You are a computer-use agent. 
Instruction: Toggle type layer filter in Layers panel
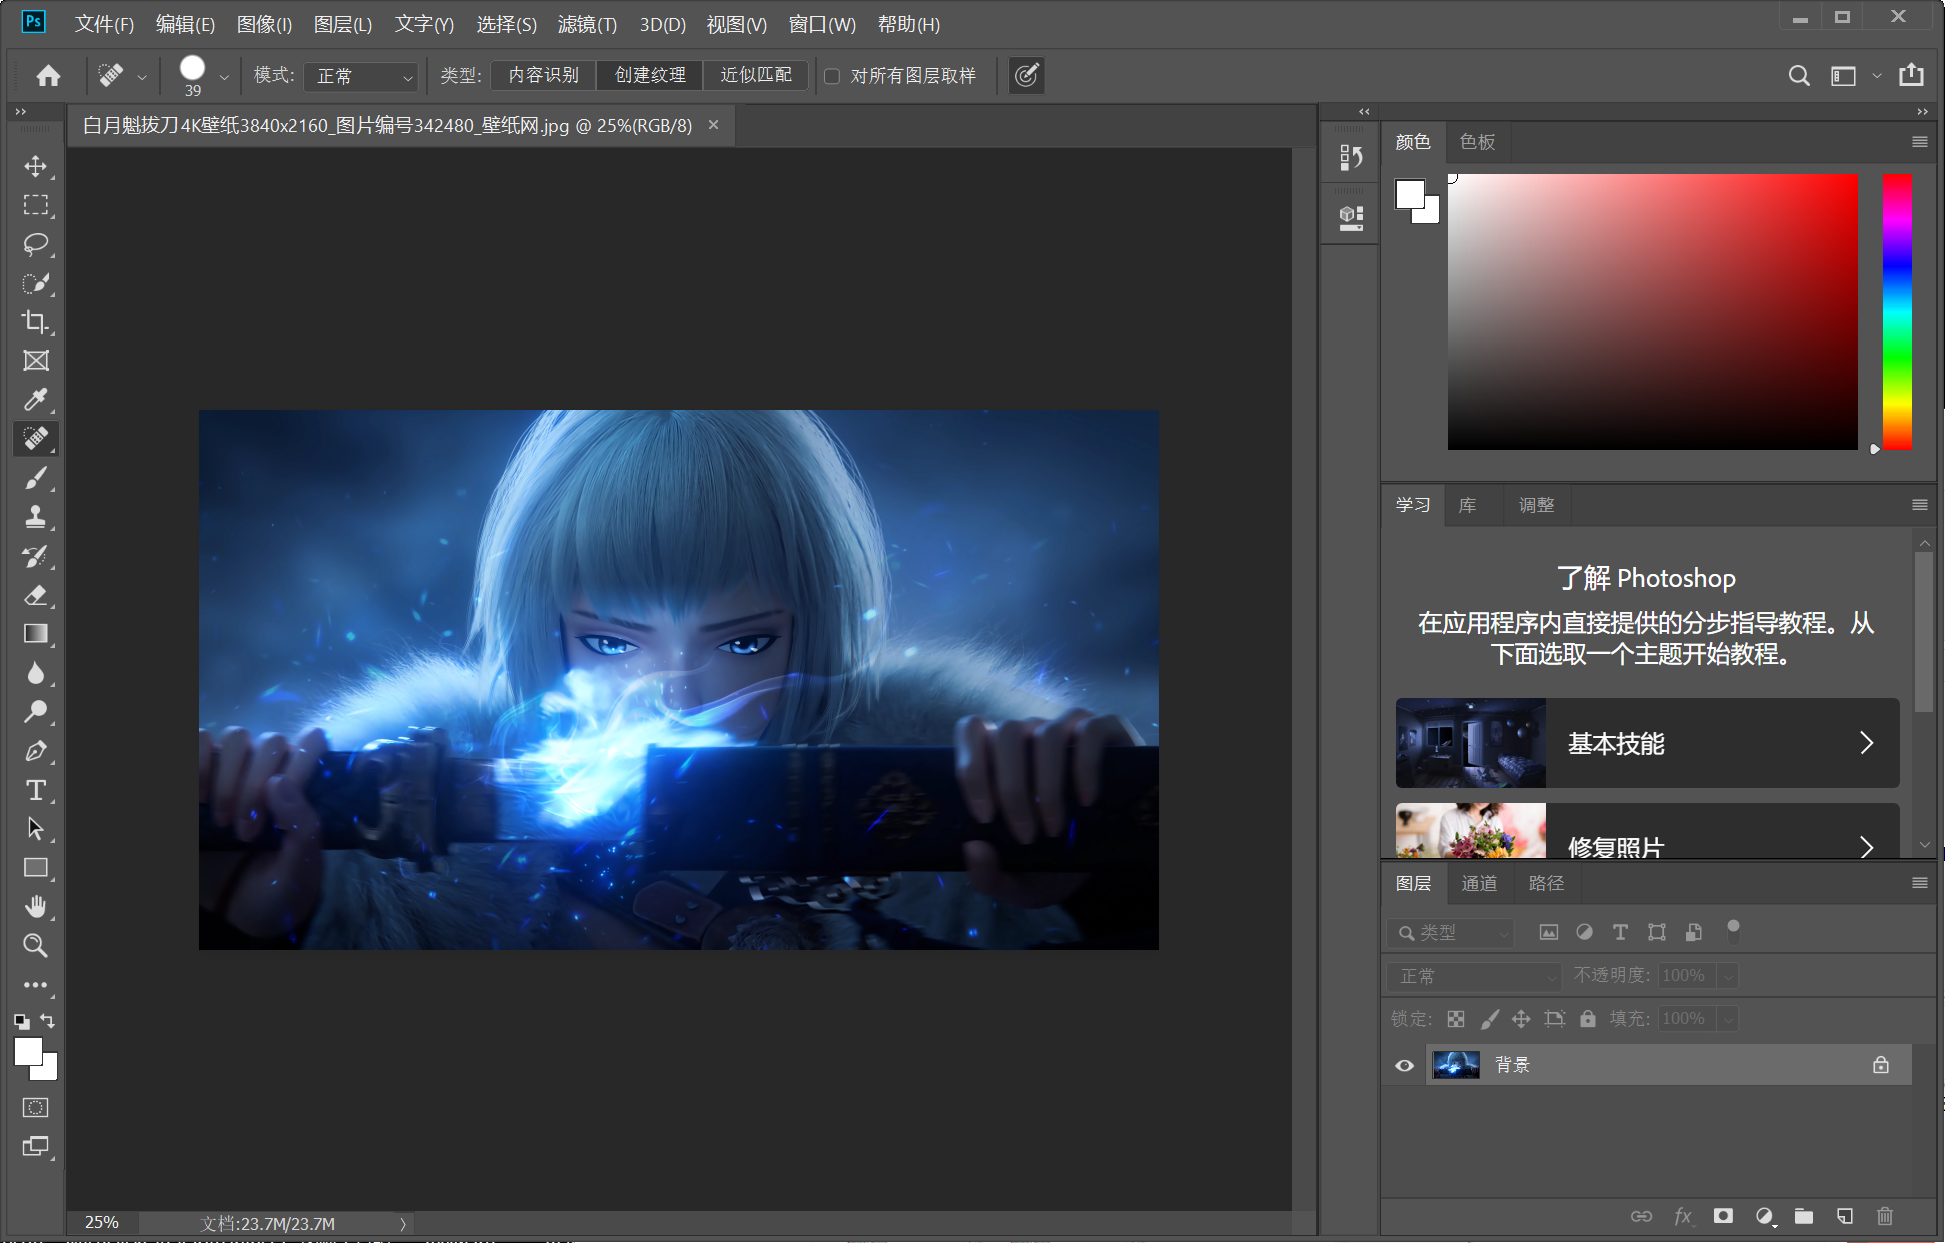click(1621, 933)
